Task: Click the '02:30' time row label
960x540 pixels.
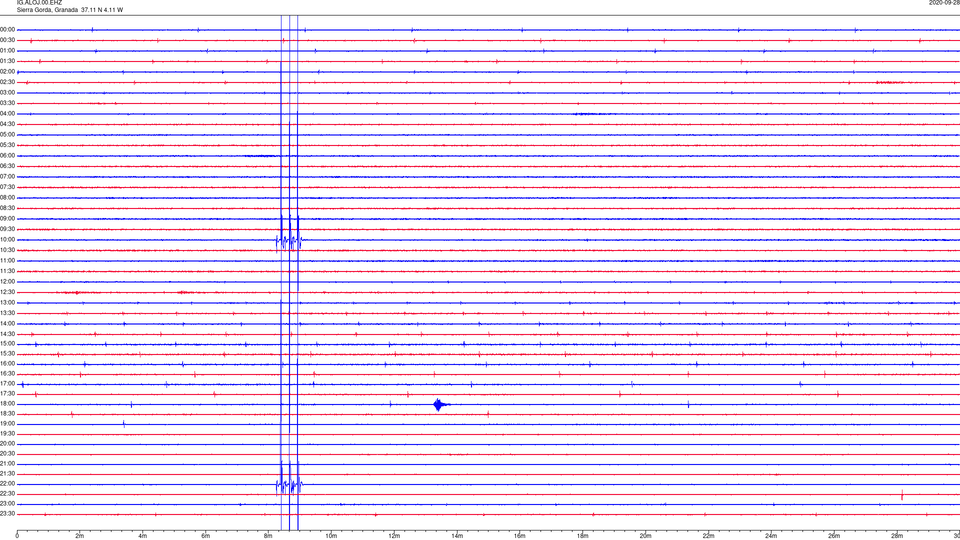Action: click(x=7, y=82)
